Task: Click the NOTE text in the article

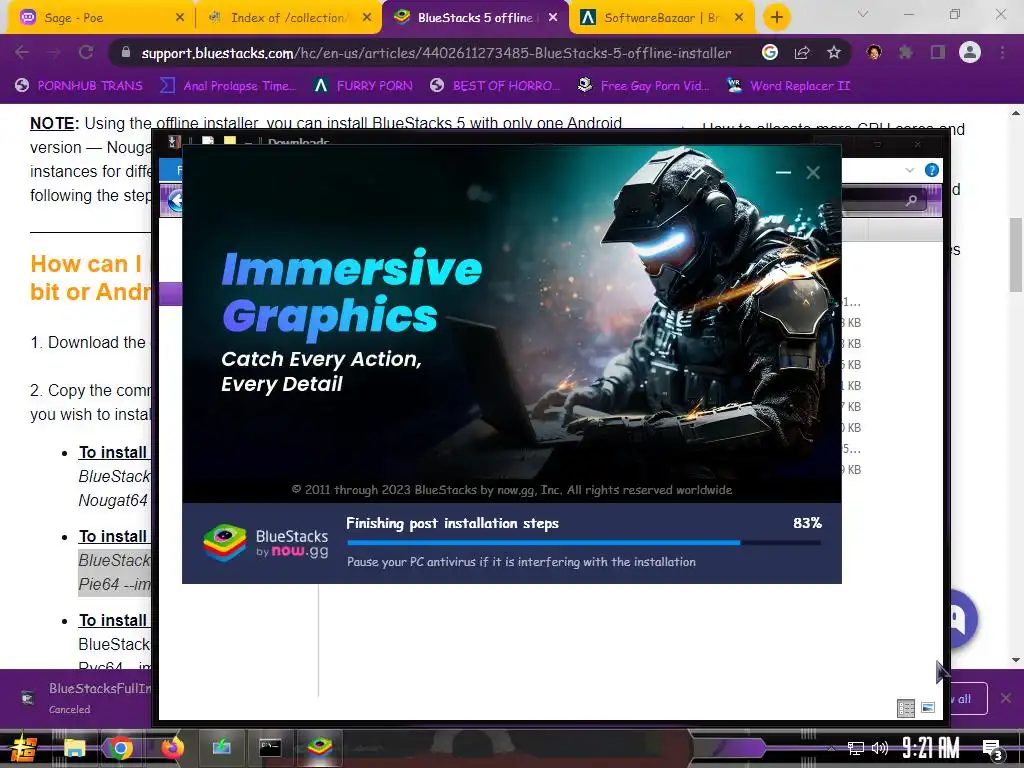Action: click(x=54, y=123)
